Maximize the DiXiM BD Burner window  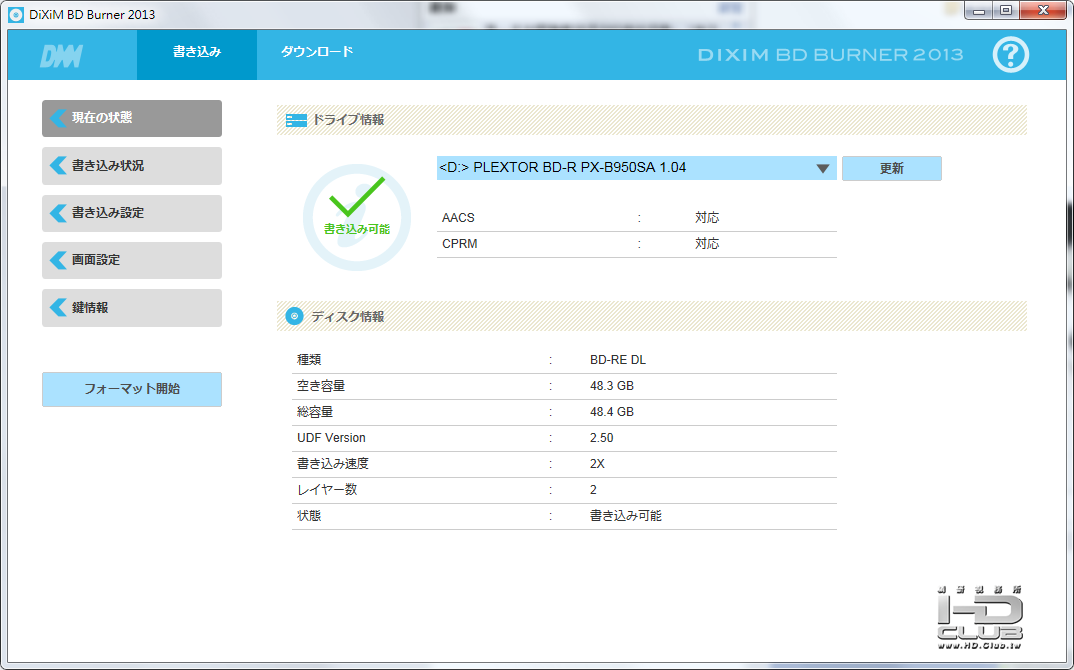click(1006, 11)
